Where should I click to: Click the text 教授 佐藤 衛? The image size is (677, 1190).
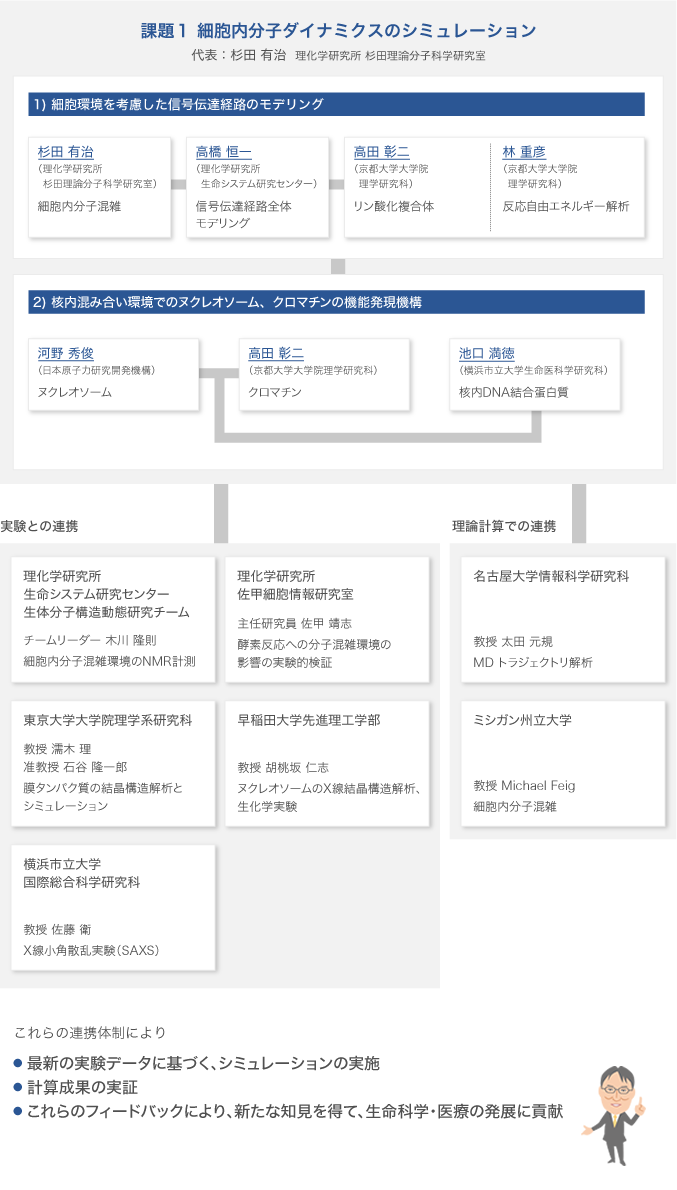click(58, 930)
